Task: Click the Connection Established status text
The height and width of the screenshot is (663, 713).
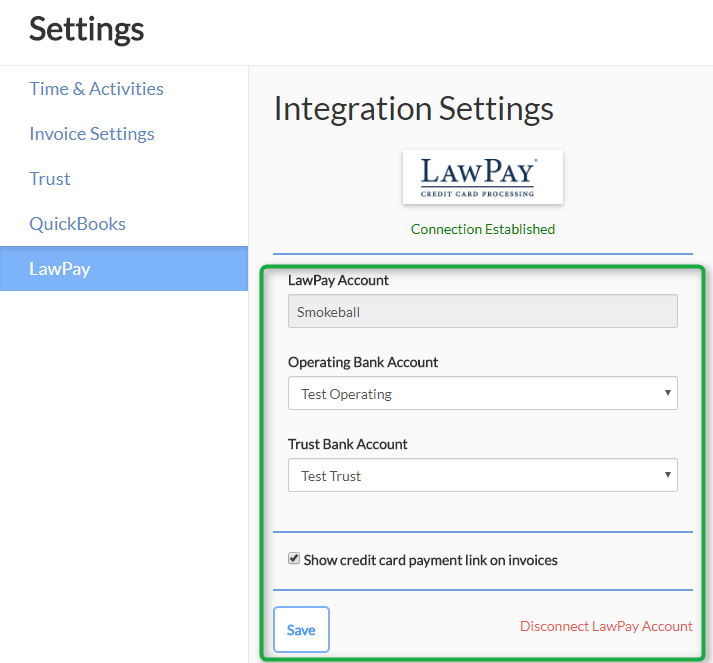Action: coord(482,229)
